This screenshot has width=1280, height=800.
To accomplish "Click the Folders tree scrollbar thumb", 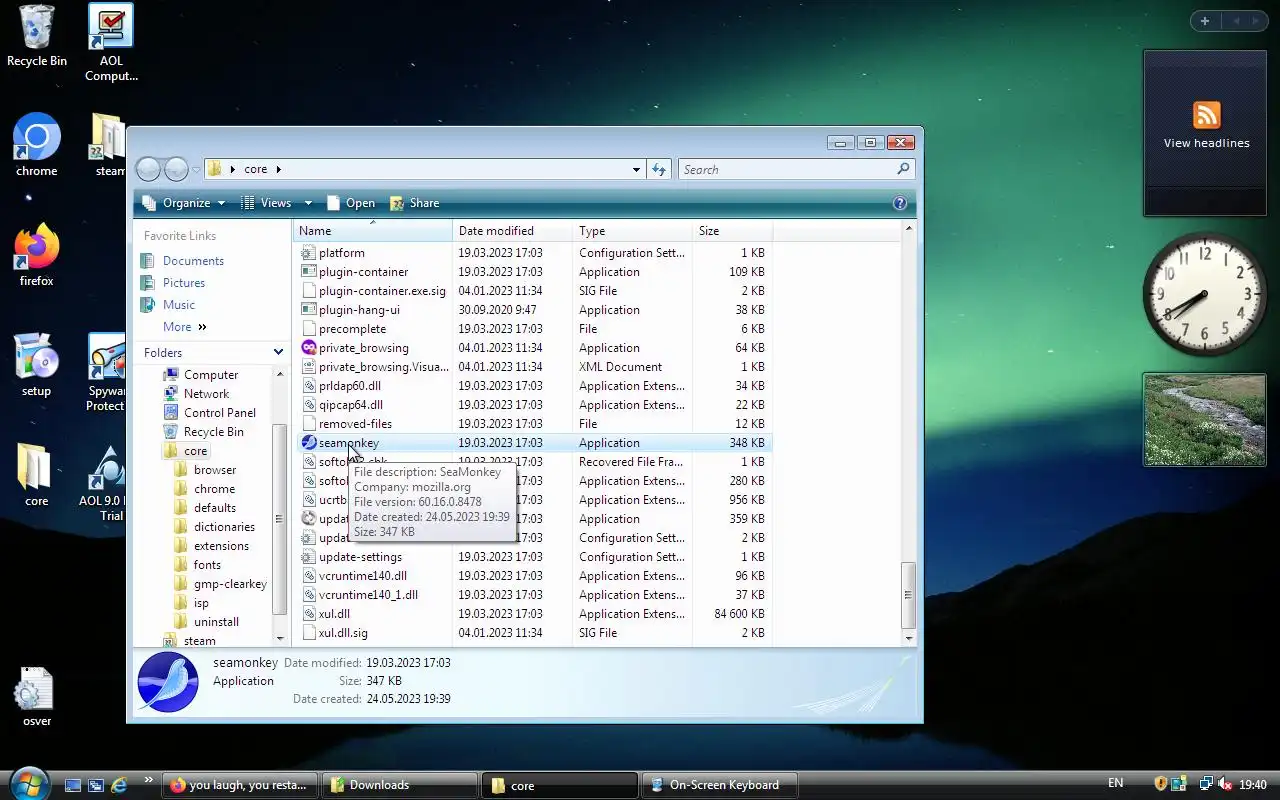I will point(279,519).
